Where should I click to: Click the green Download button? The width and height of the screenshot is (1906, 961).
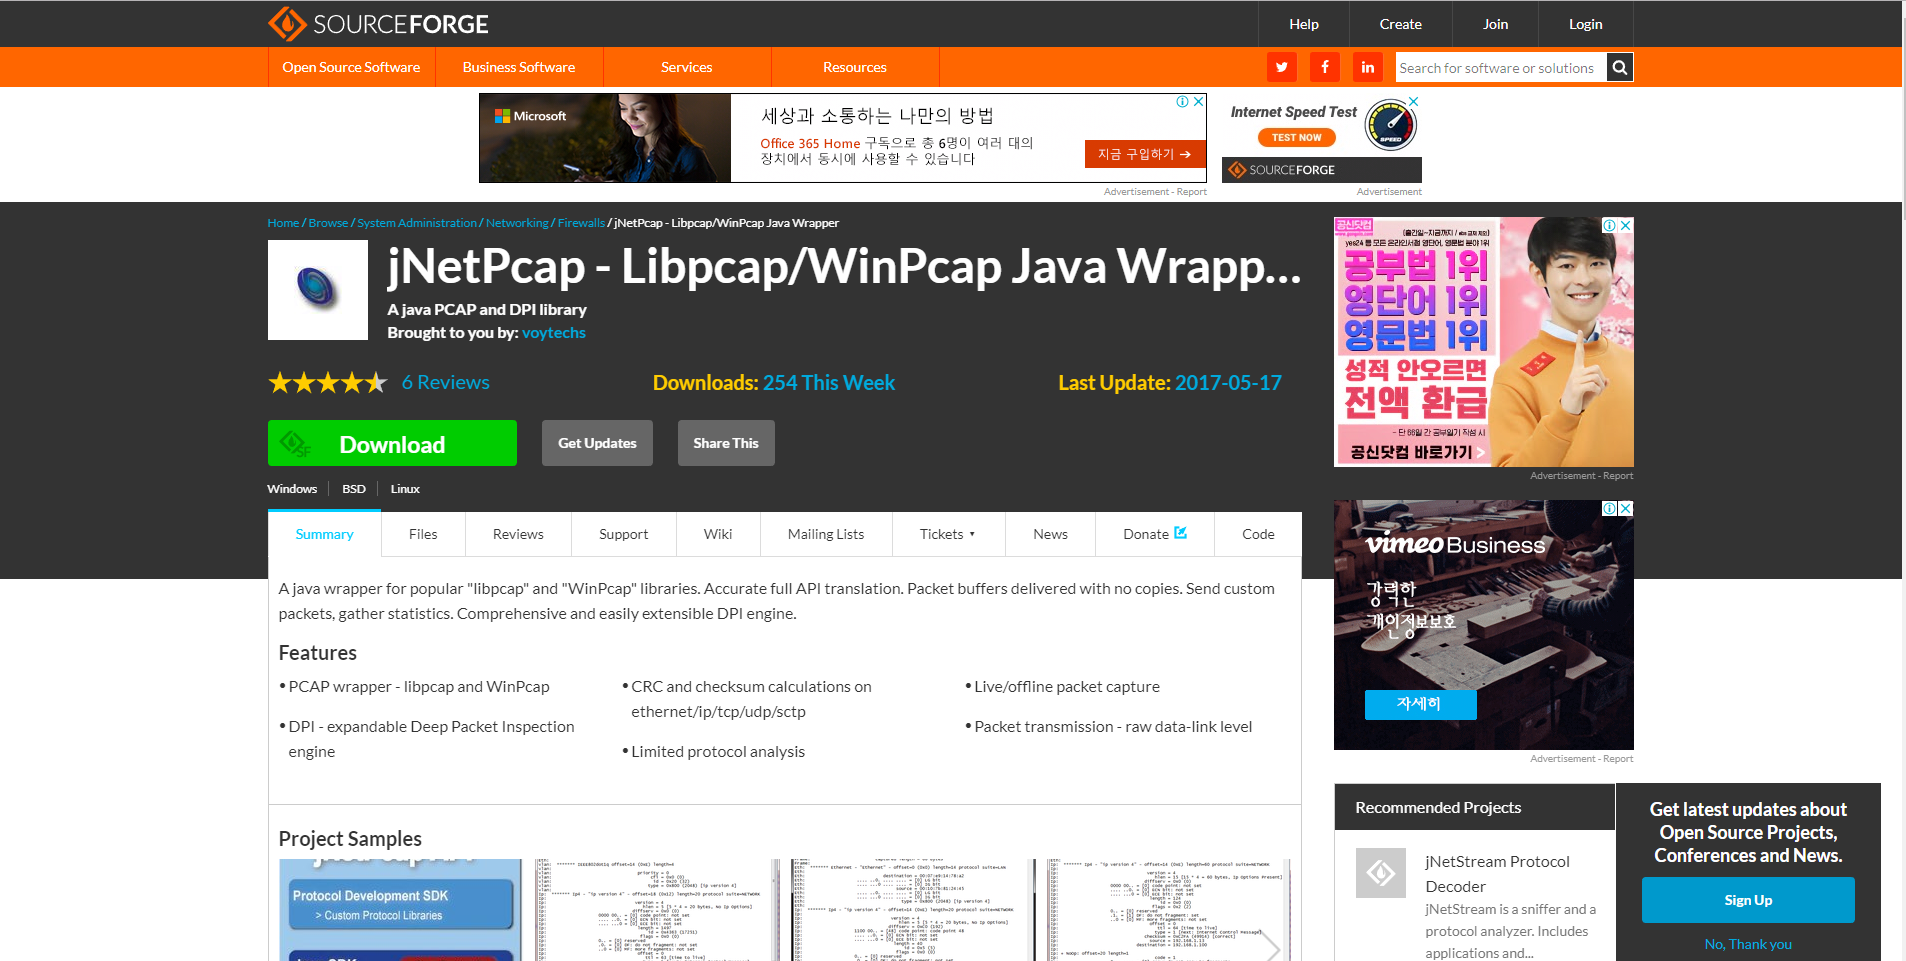point(392,443)
